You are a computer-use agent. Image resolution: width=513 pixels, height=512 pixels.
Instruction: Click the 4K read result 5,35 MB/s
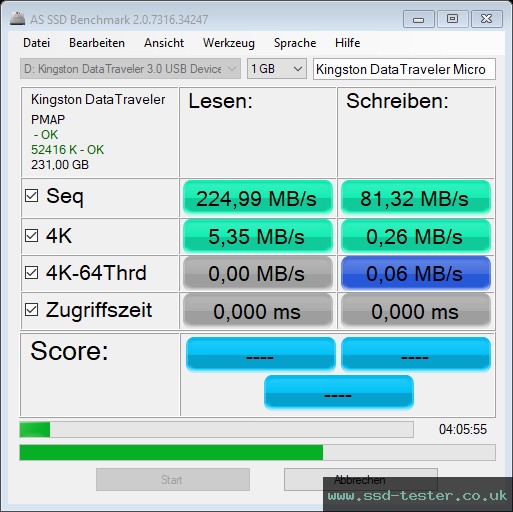(x=258, y=236)
